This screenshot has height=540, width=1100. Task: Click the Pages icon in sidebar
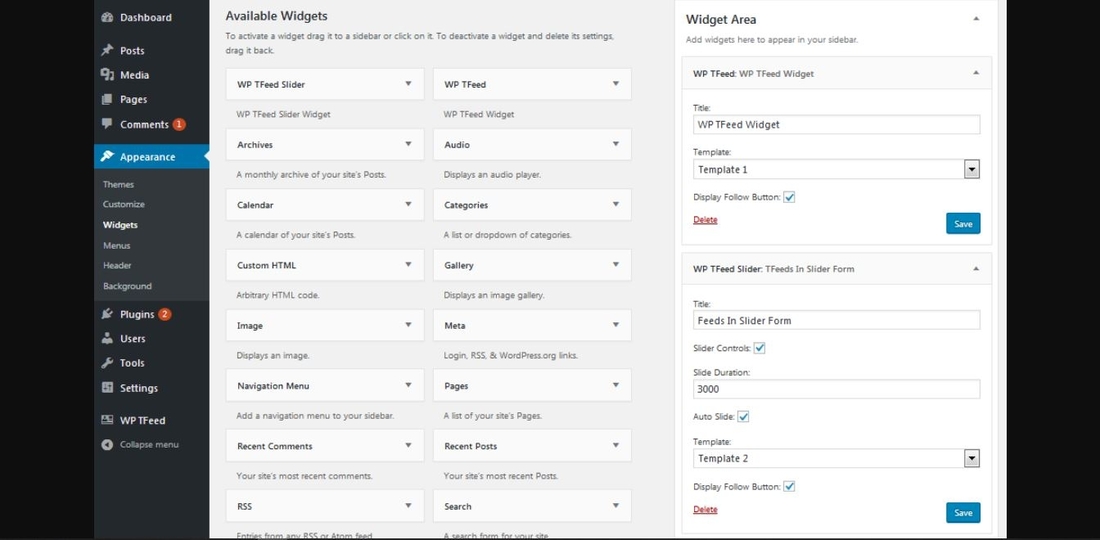coord(108,99)
